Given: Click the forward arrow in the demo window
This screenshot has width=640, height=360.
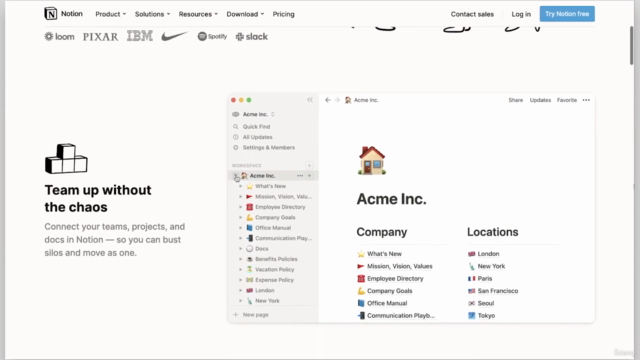Looking at the screenshot, I should pyautogui.click(x=337, y=100).
